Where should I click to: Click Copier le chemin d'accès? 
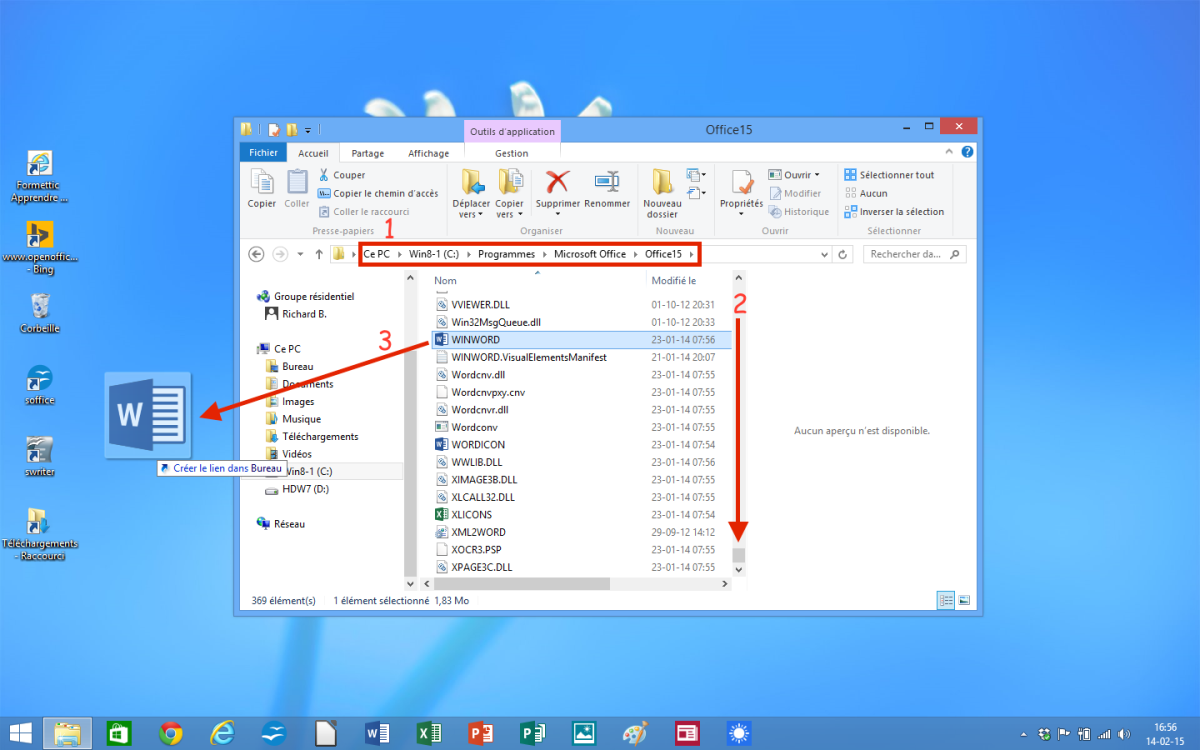click(378, 193)
